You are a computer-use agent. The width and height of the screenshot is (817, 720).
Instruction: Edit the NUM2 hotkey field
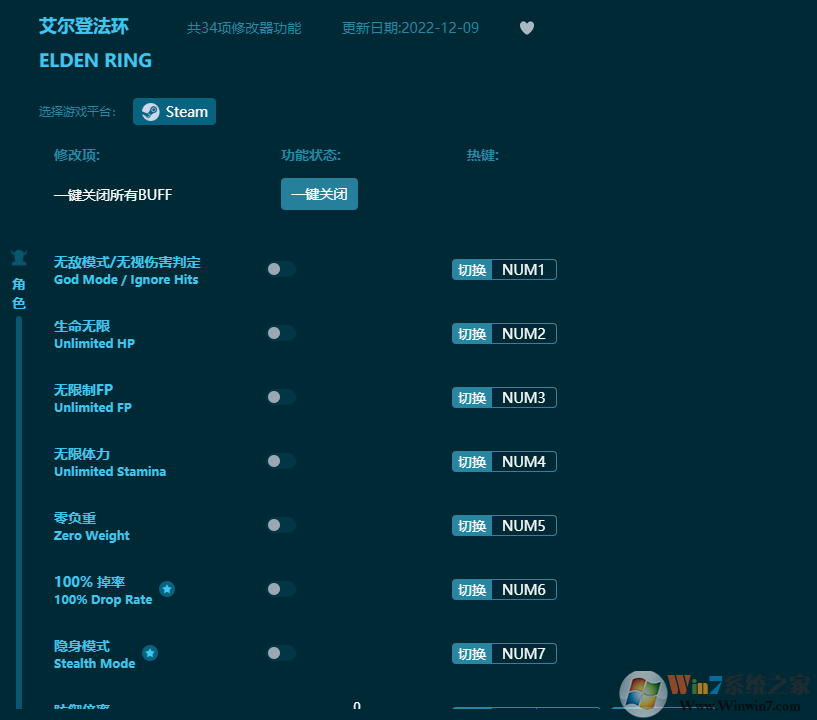pyautogui.click(x=524, y=334)
